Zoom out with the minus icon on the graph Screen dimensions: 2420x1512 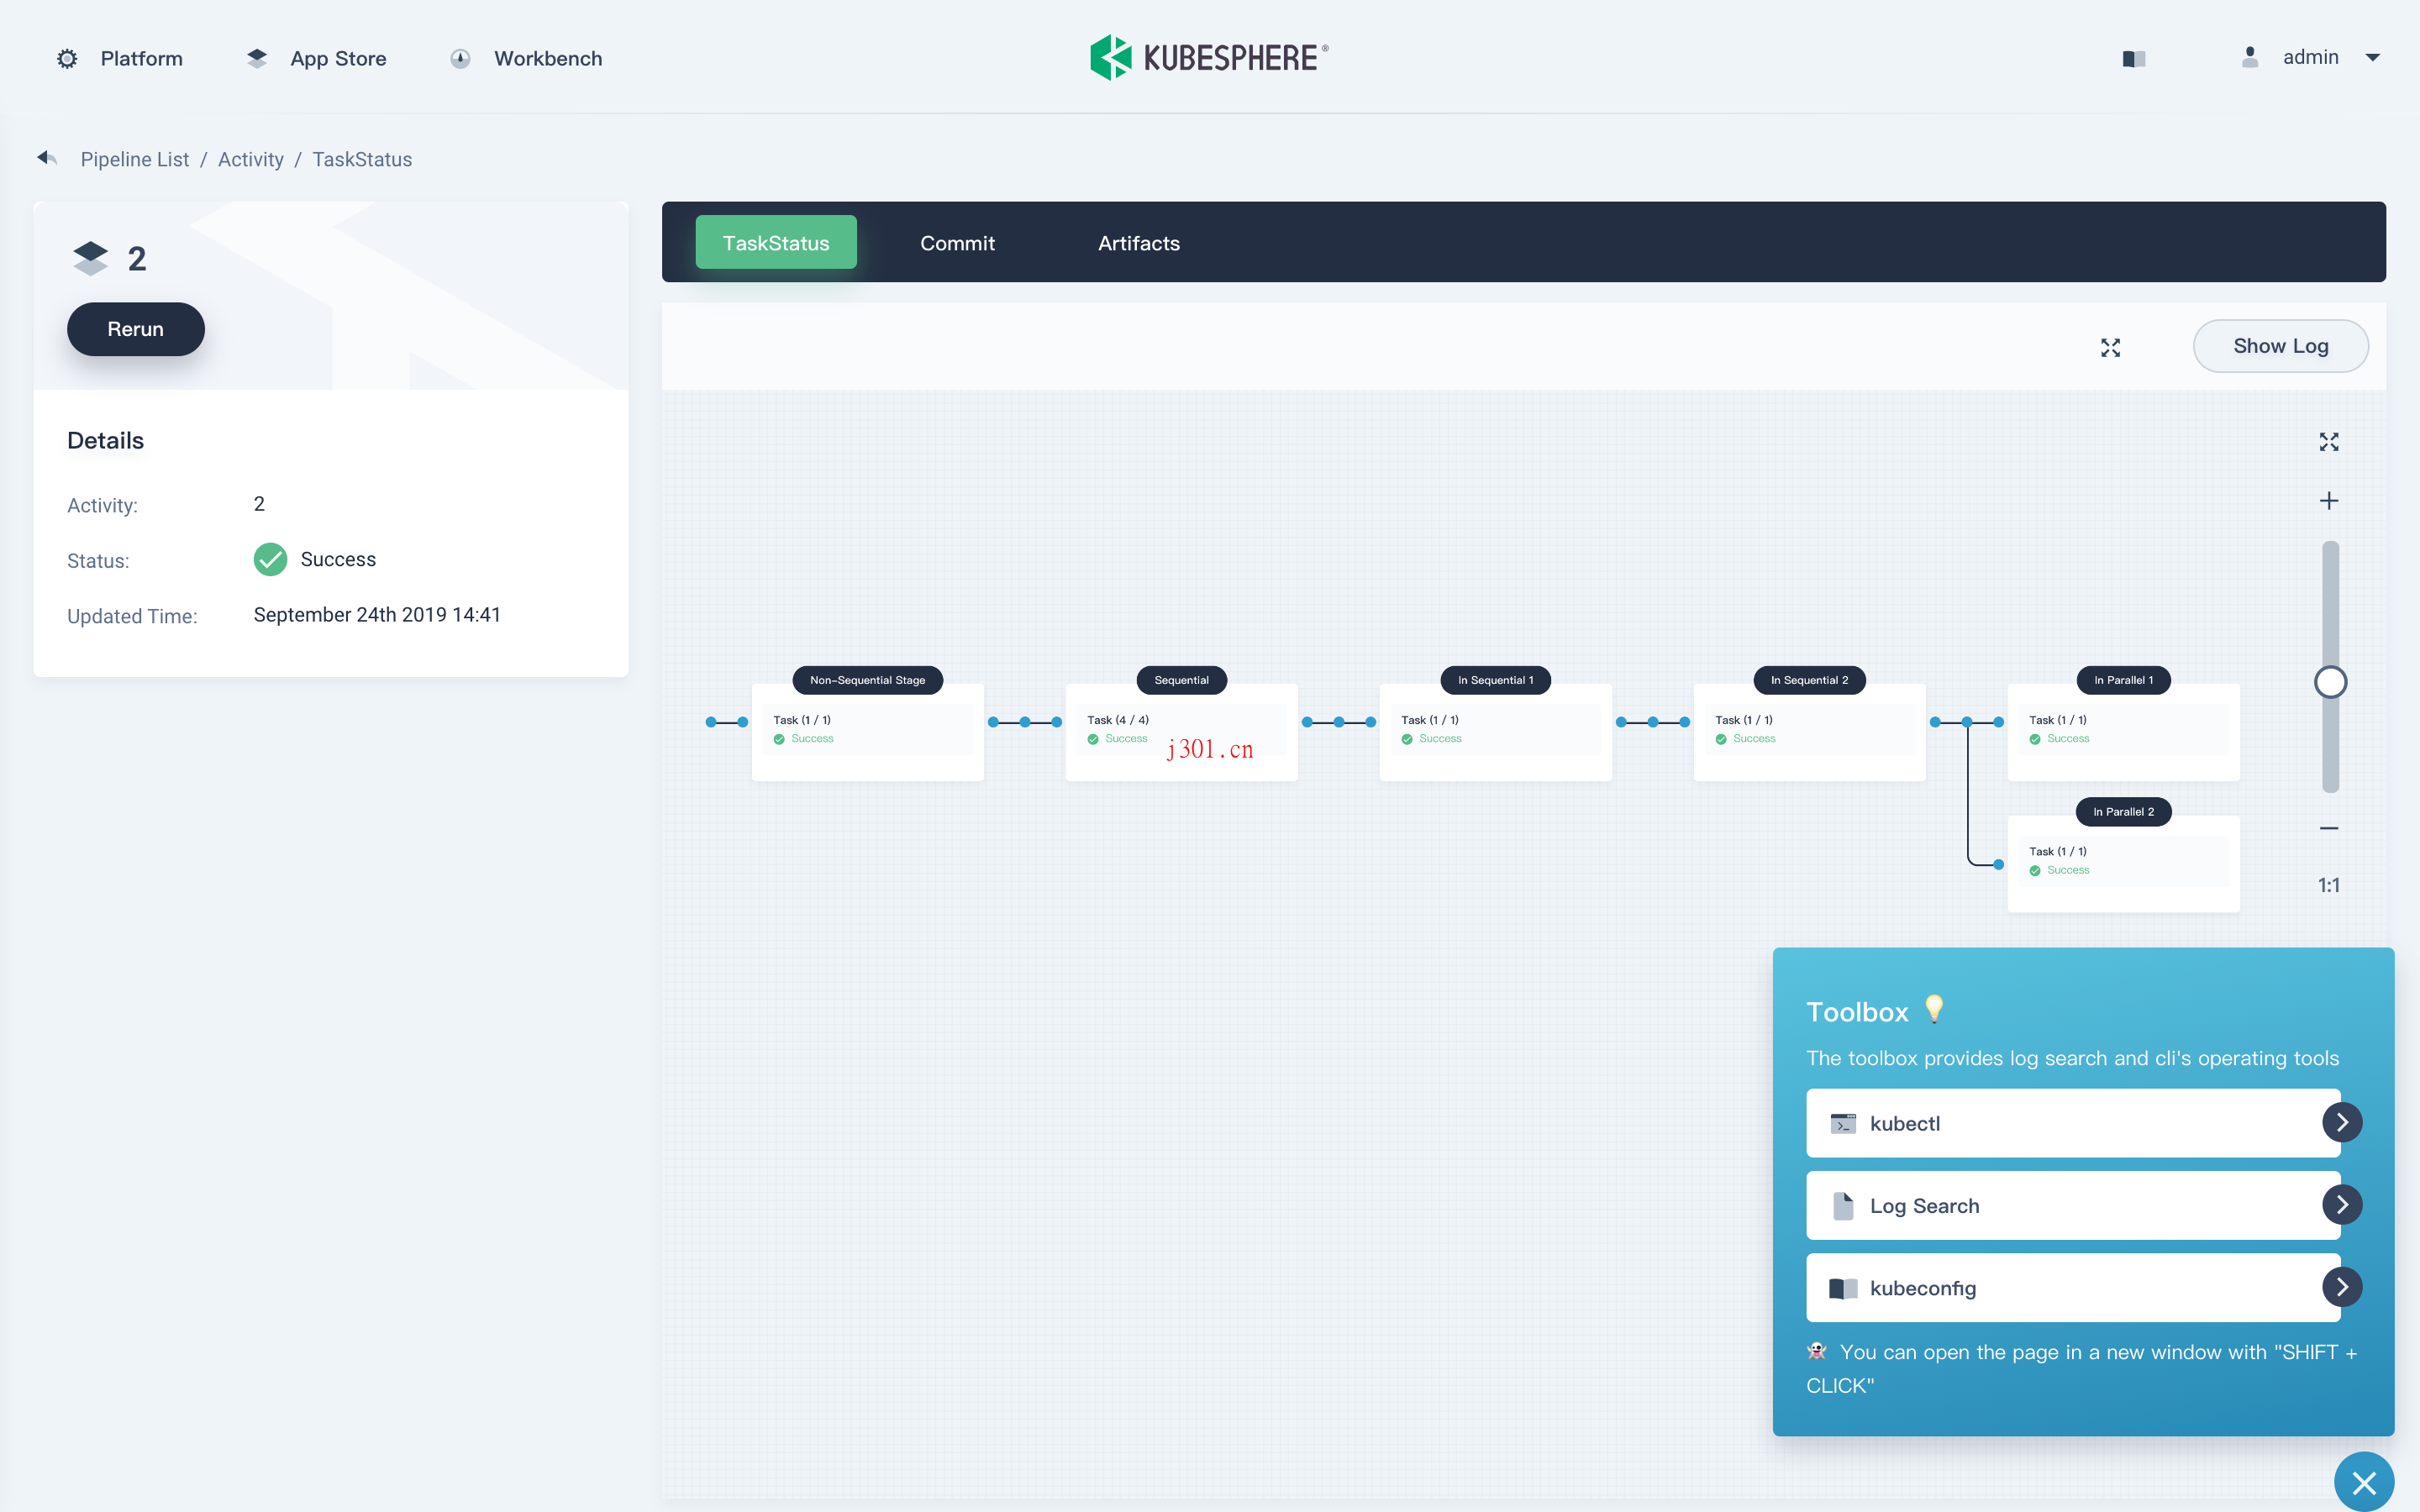click(x=2329, y=827)
